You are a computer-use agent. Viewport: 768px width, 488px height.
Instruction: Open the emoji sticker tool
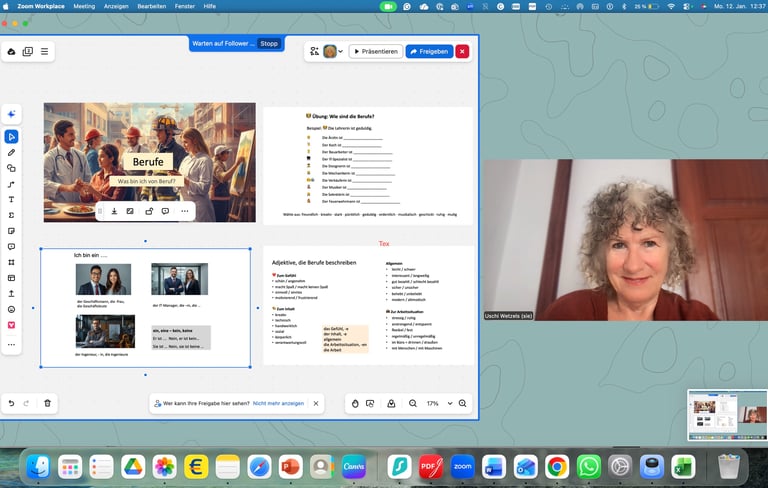11,309
